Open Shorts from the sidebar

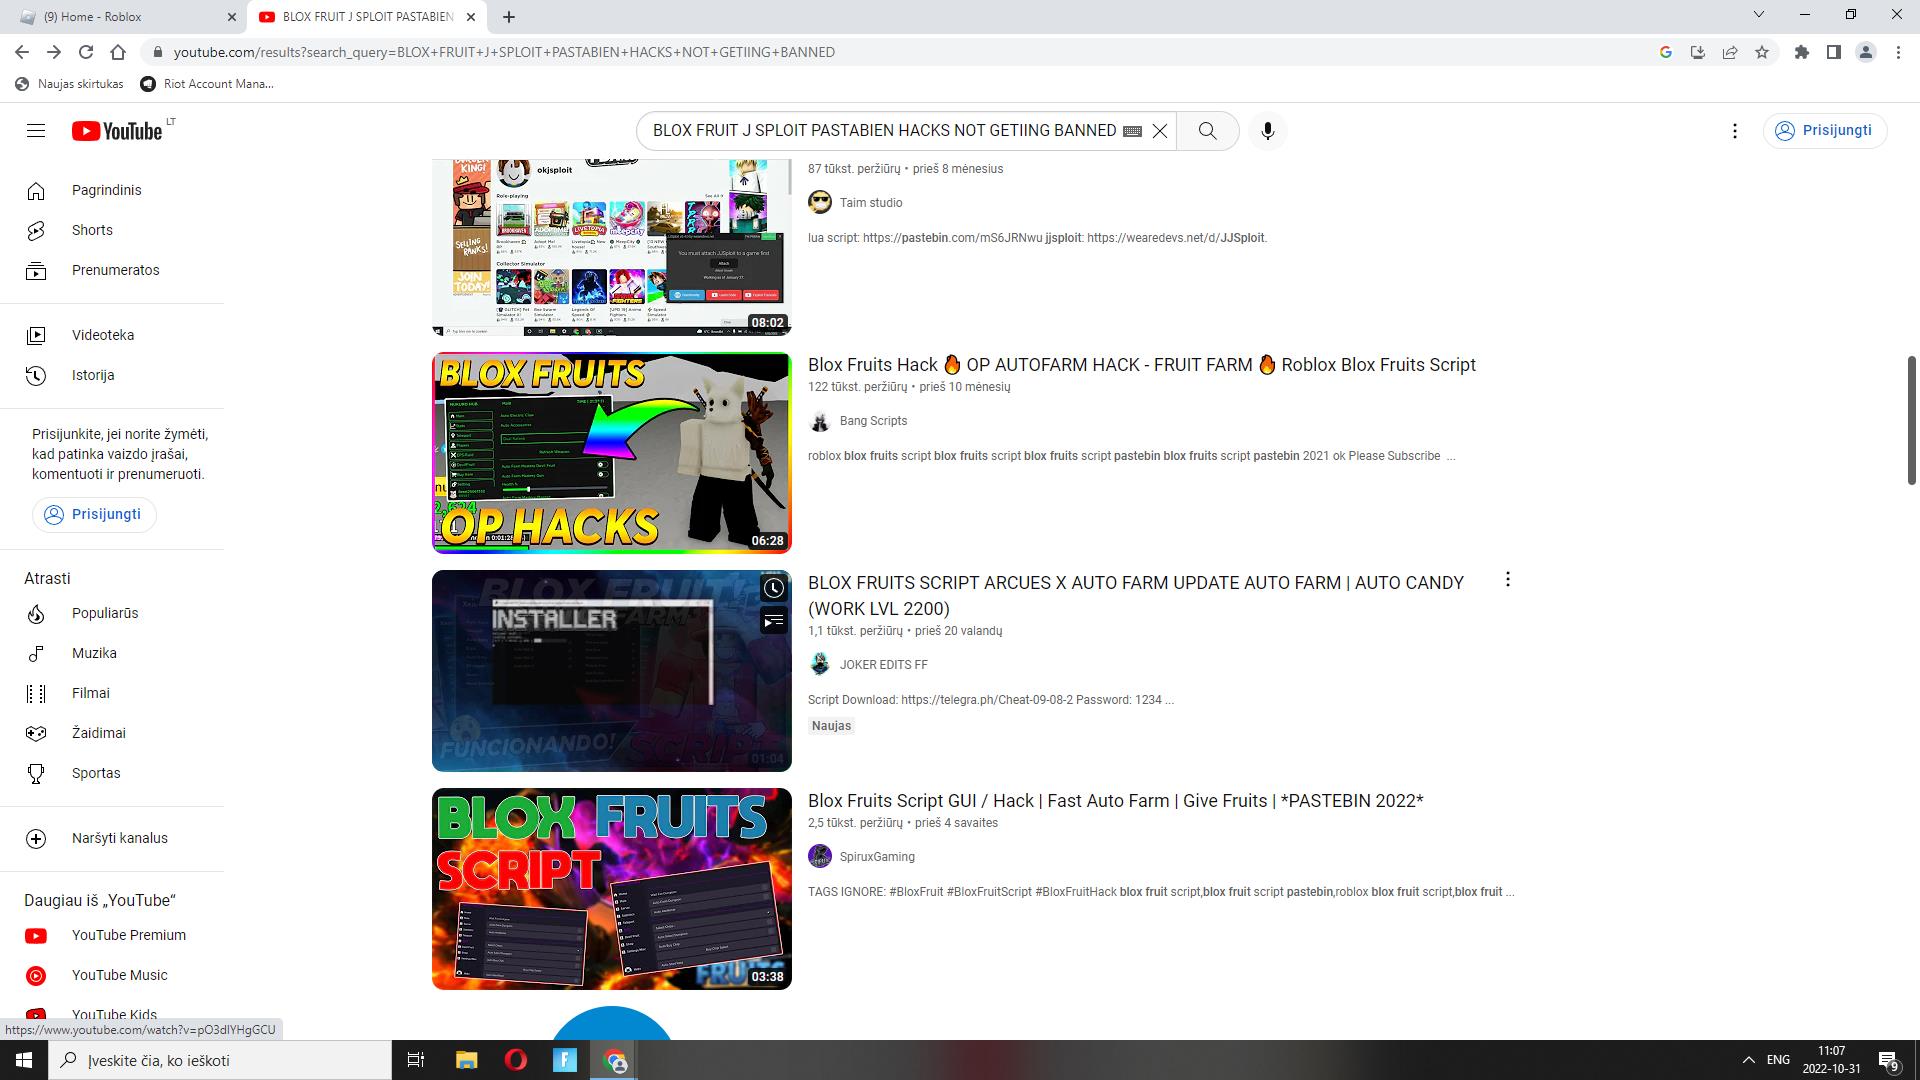[92, 230]
